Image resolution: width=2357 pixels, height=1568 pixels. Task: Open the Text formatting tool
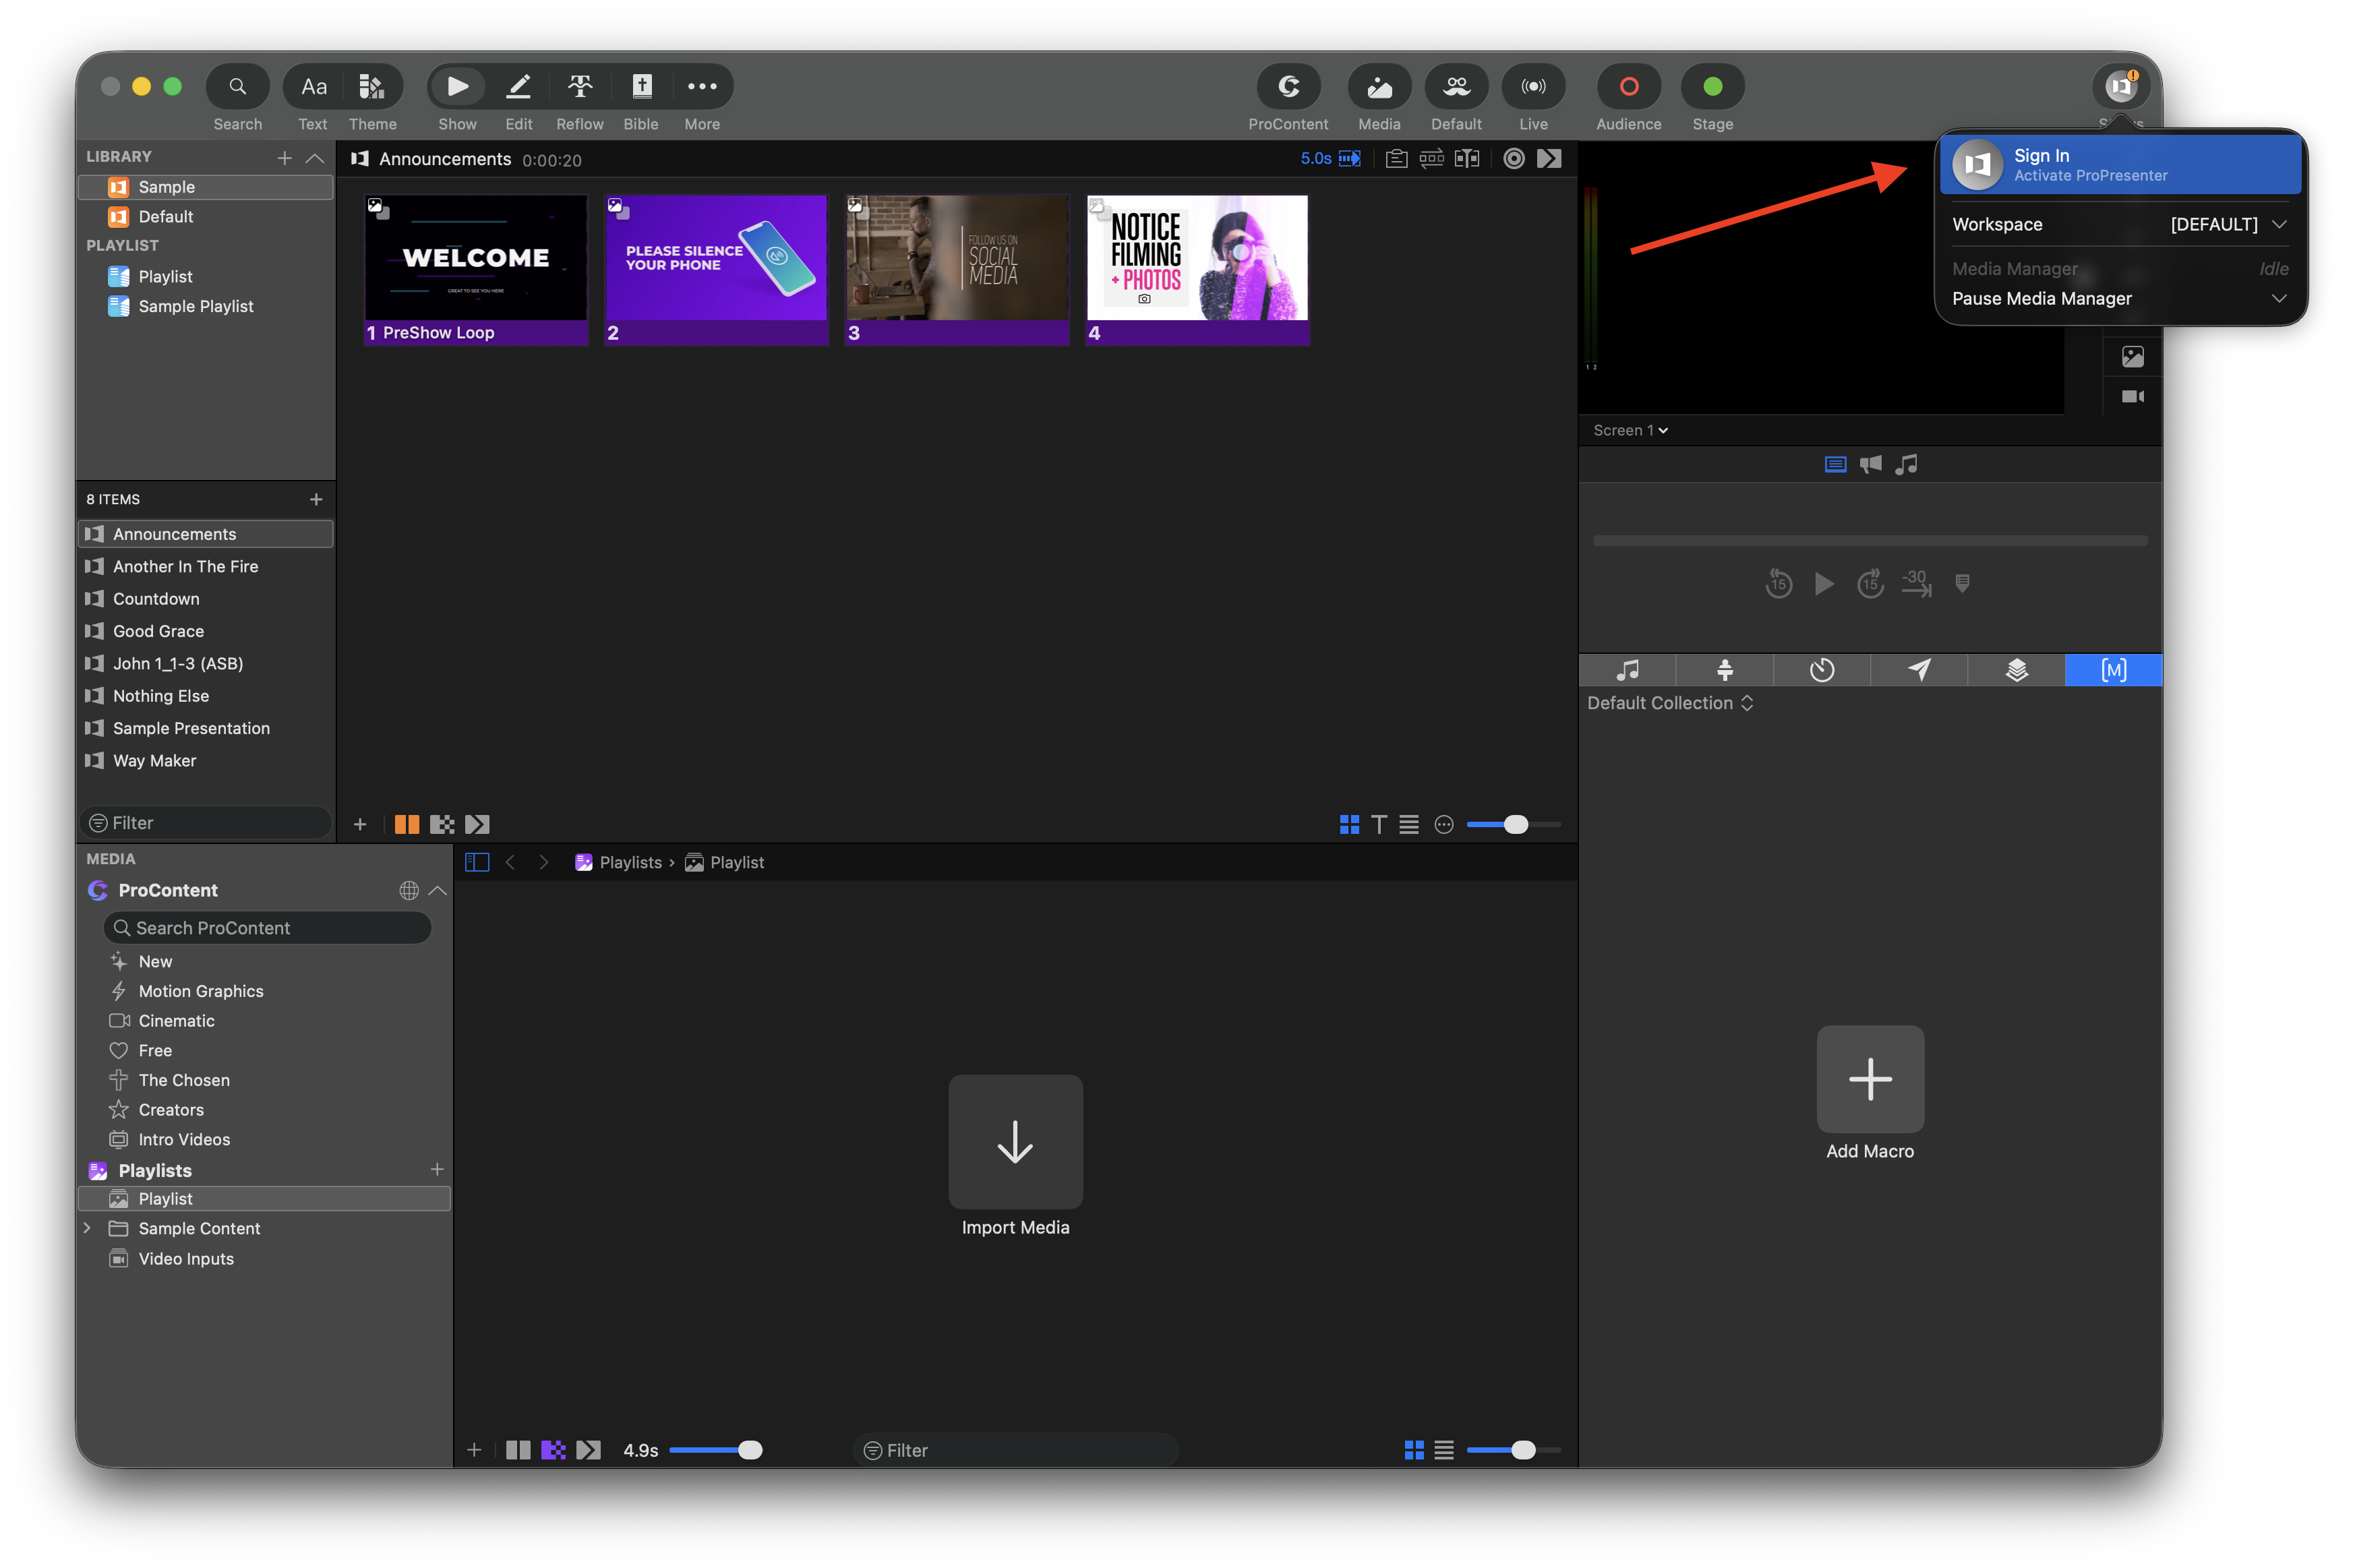click(x=313, y=87)
